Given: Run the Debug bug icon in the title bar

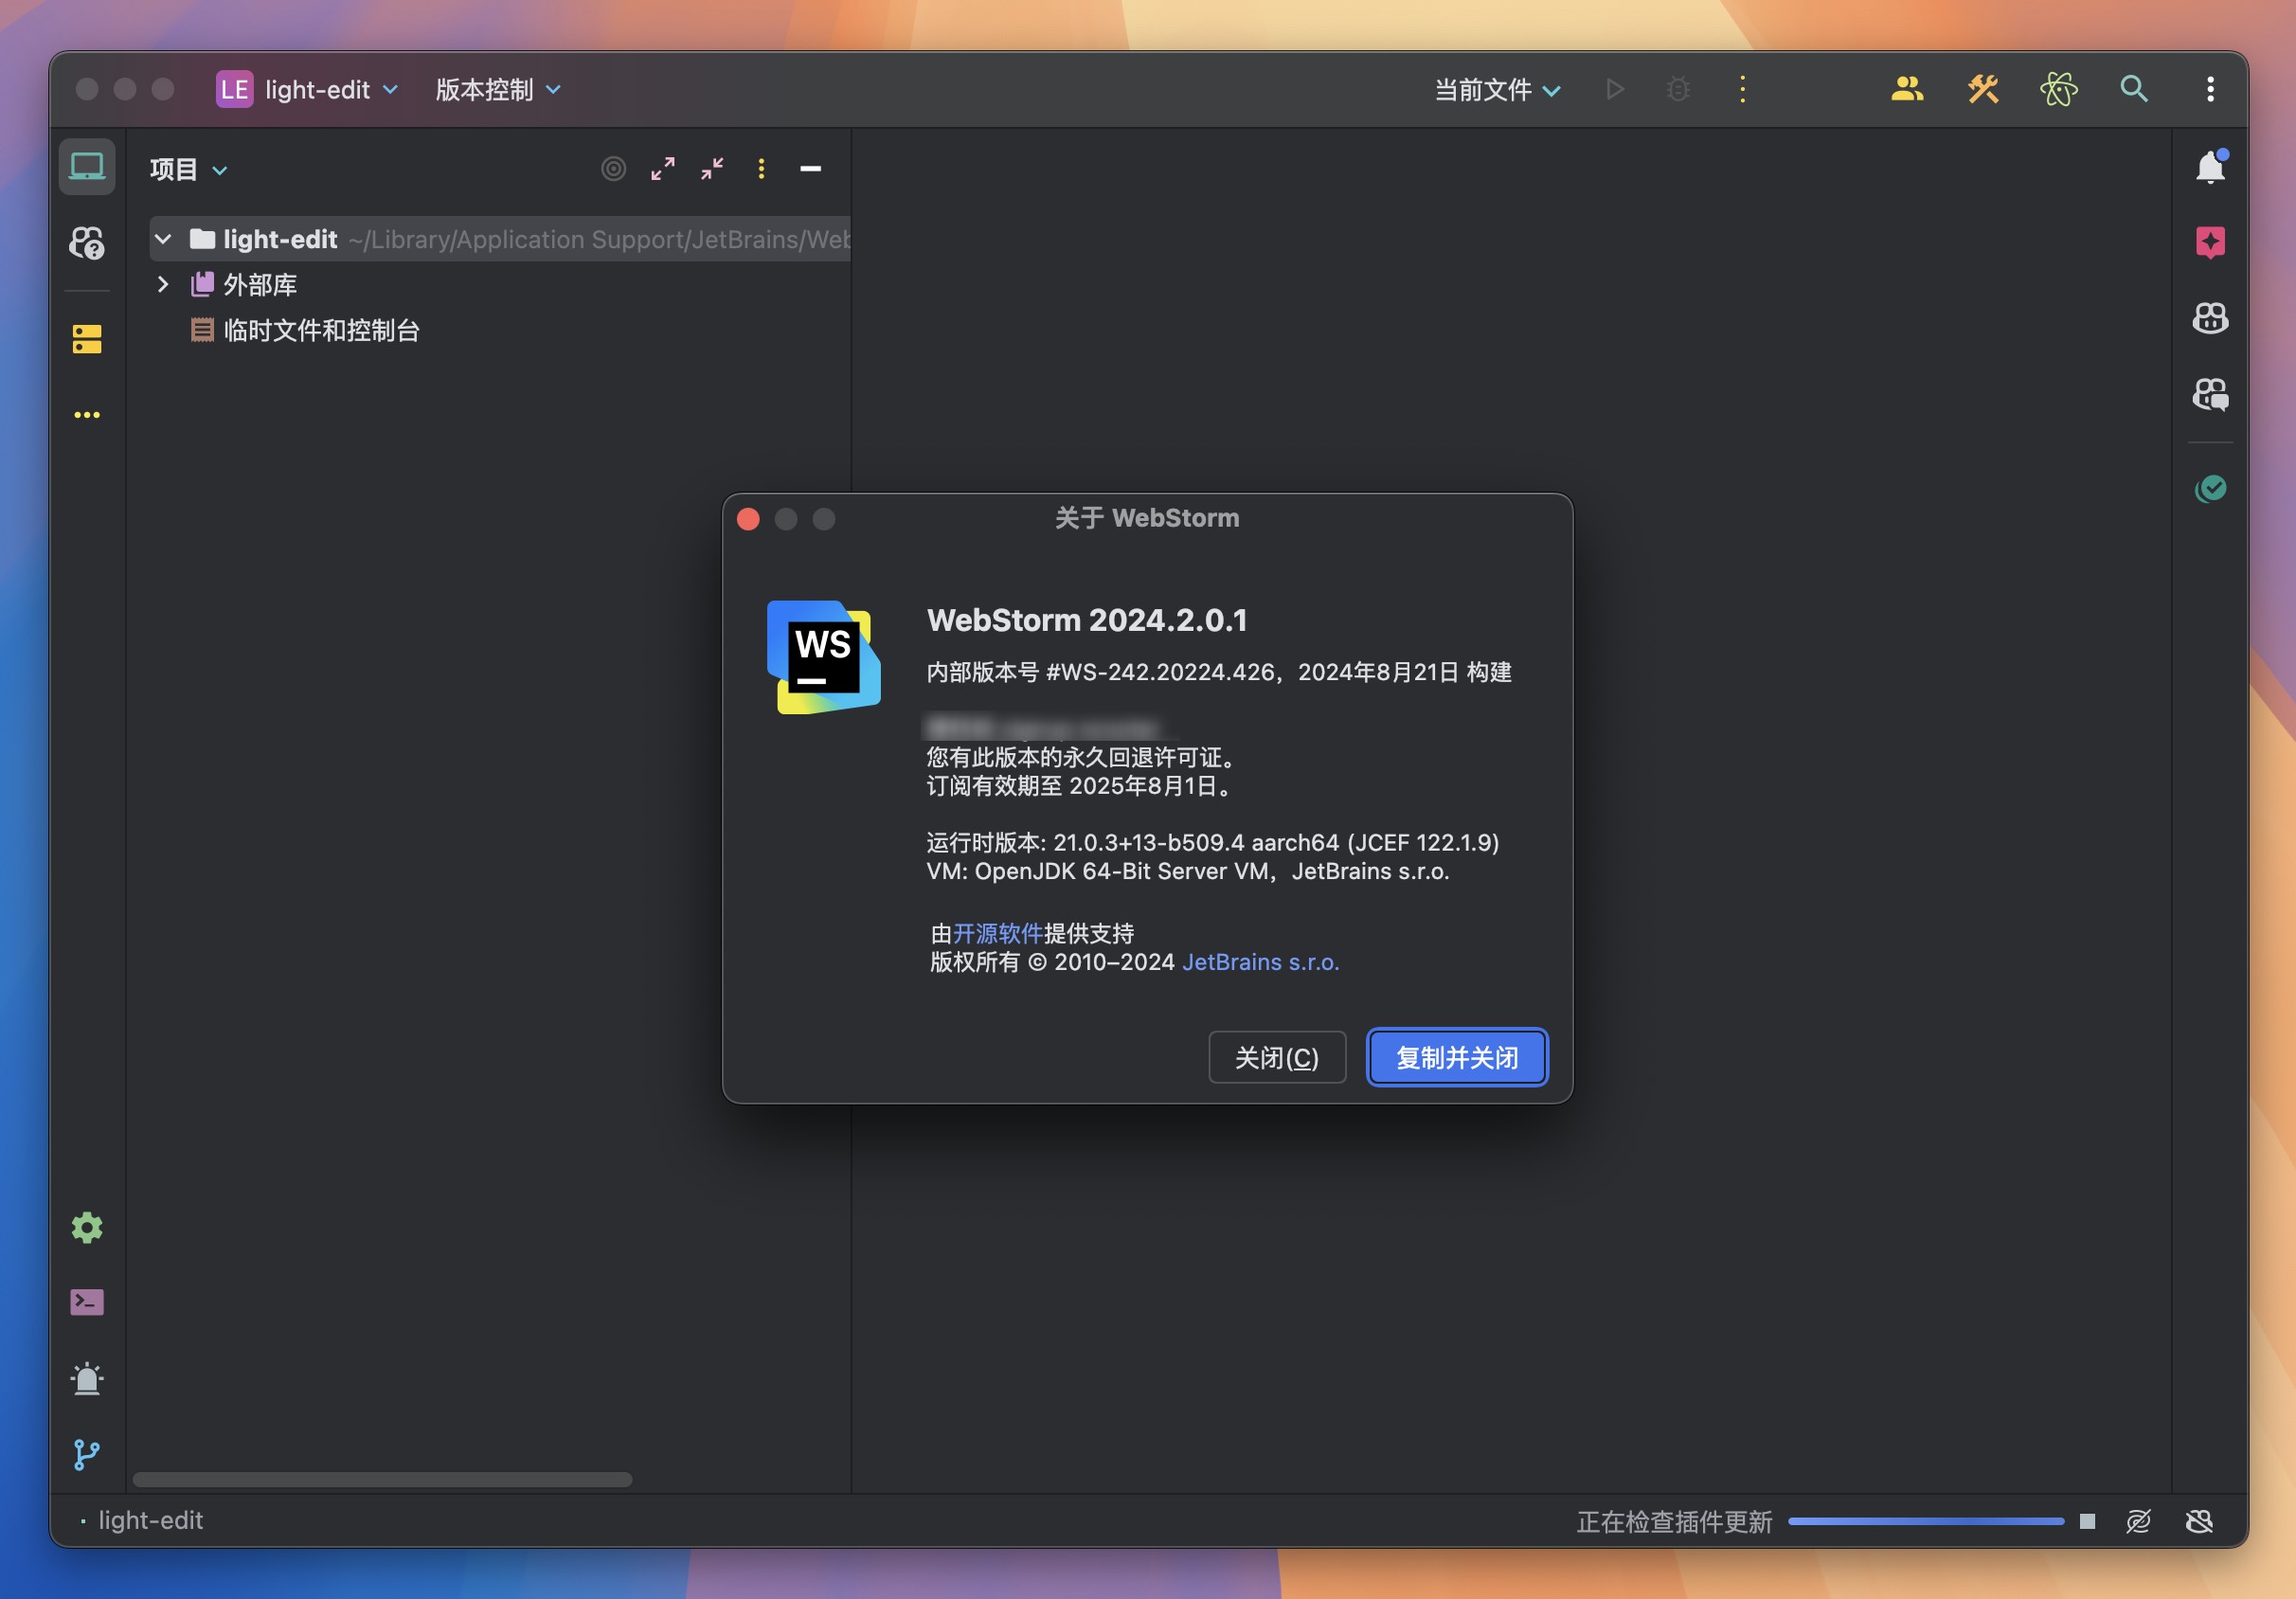Looking at the screenshot, I should [1677, 89].
